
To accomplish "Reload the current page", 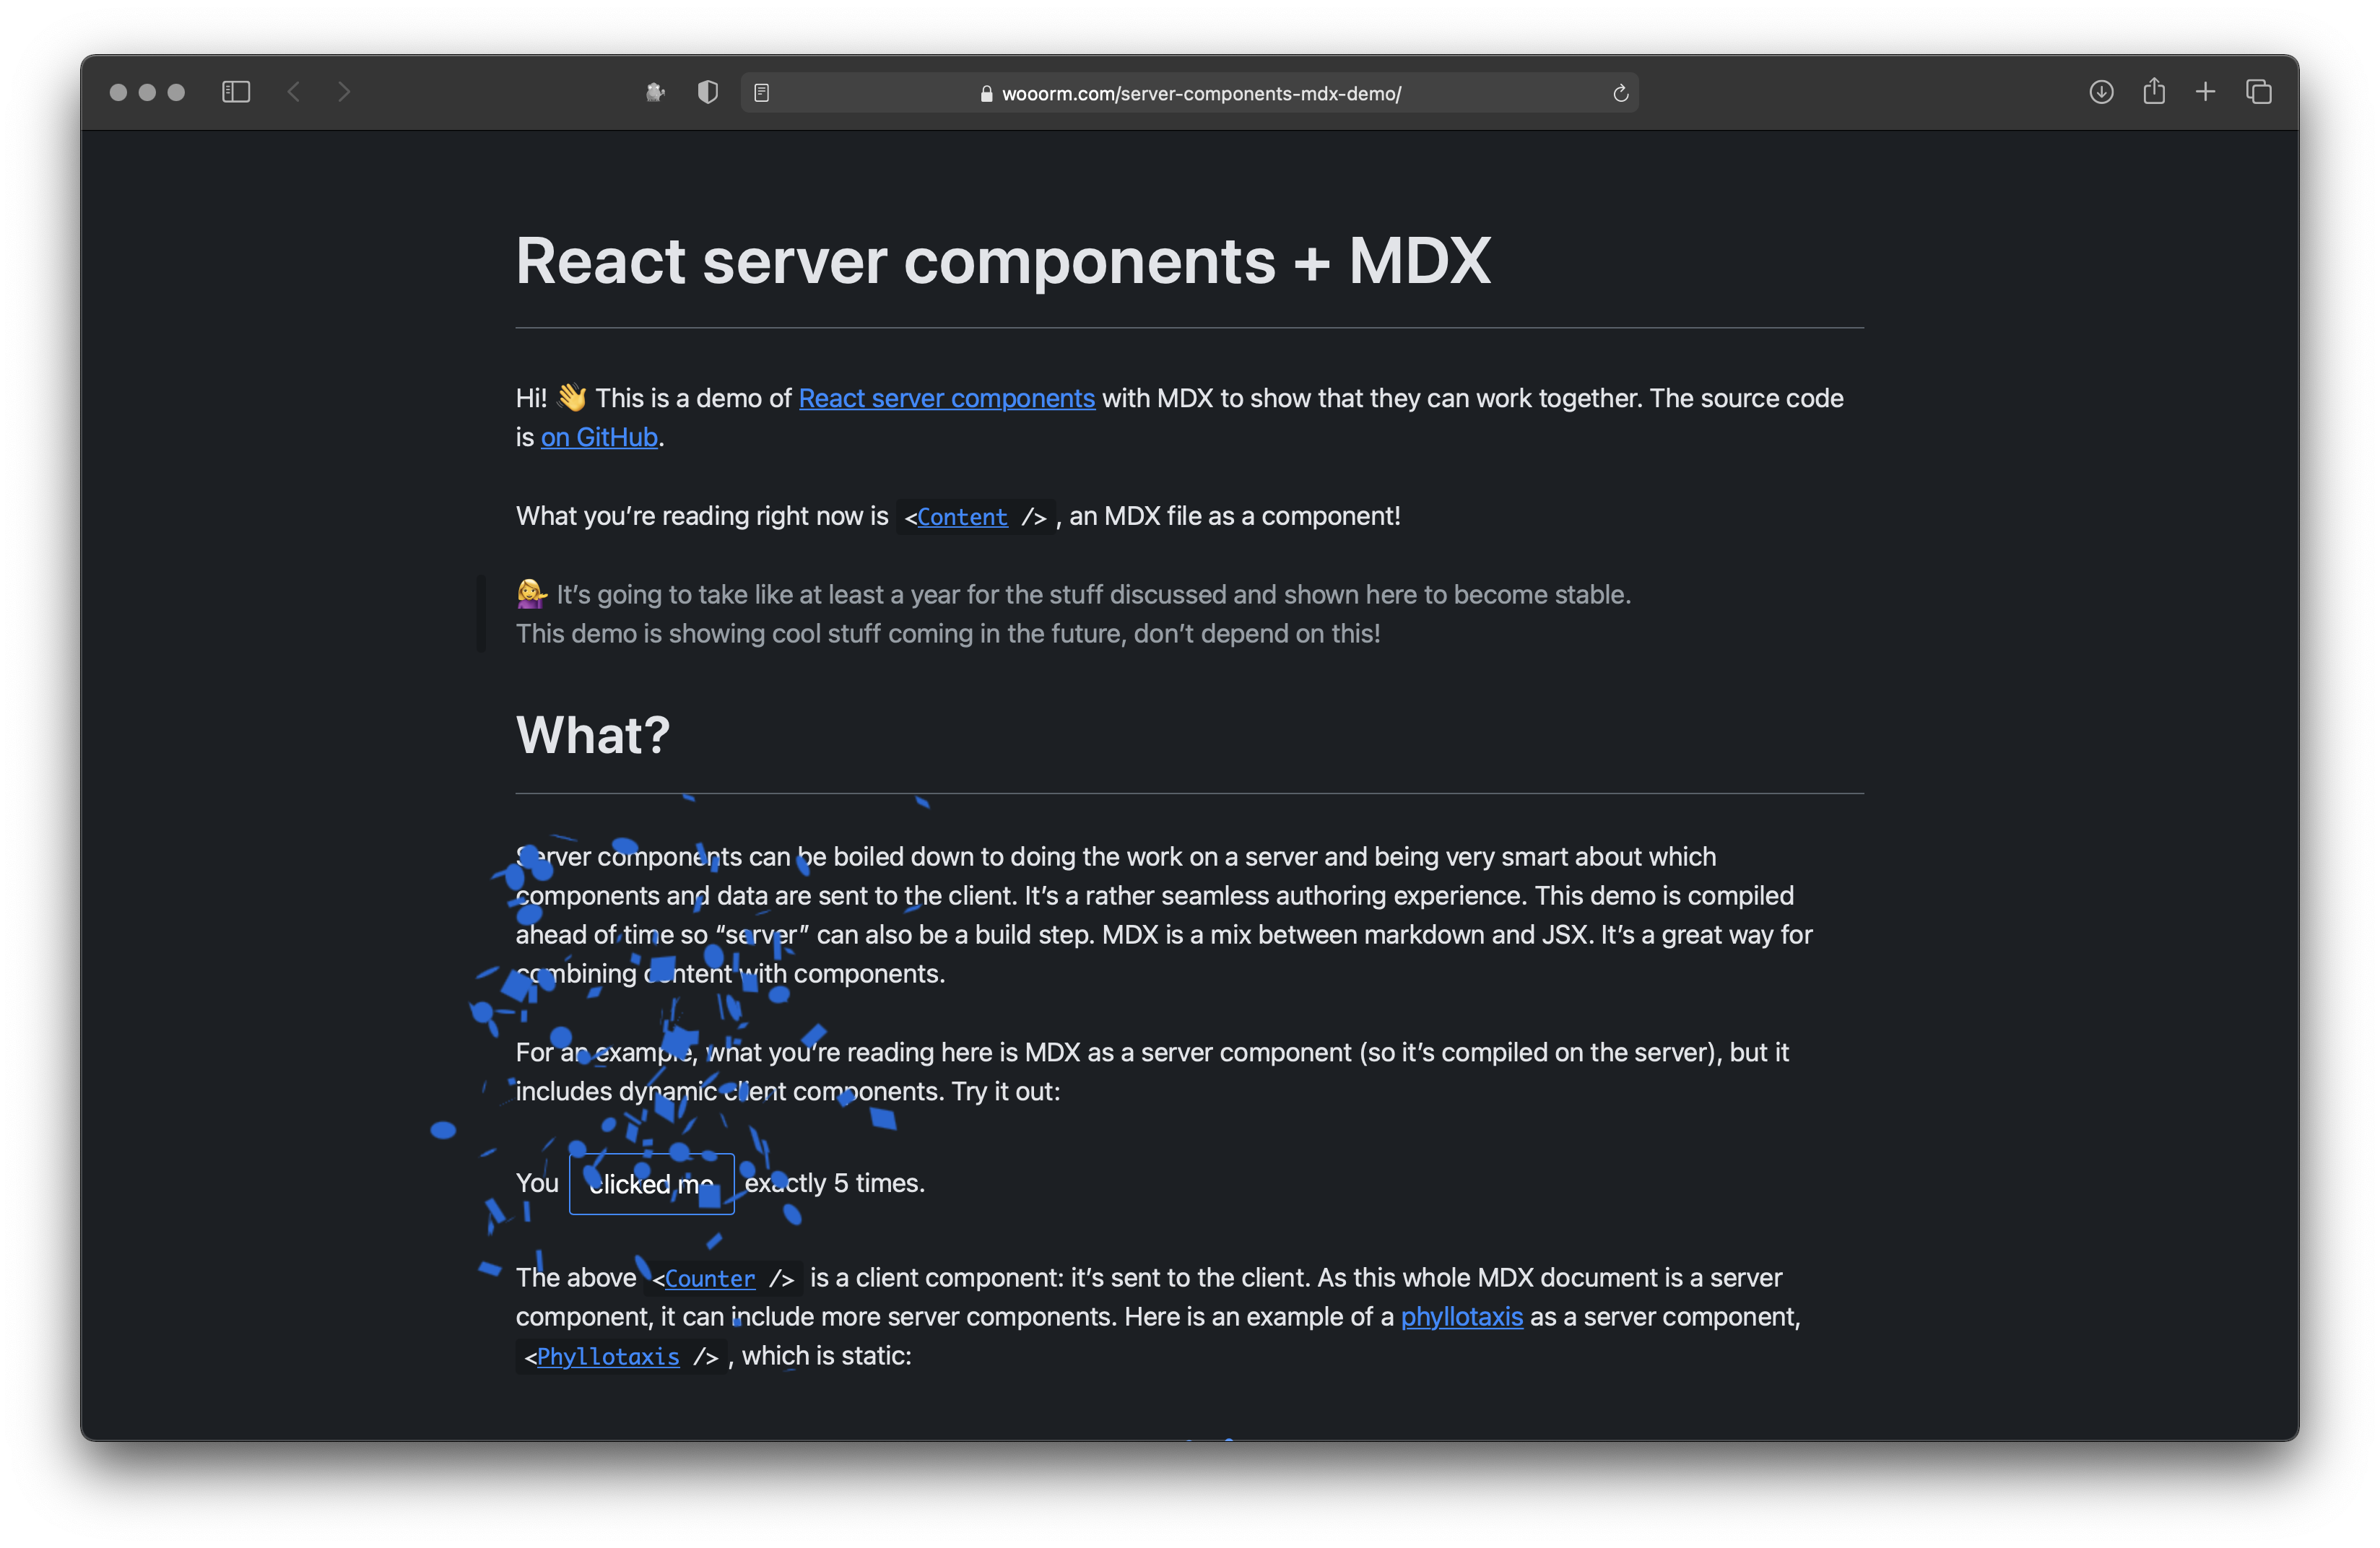I will [x=1620, y=93].
